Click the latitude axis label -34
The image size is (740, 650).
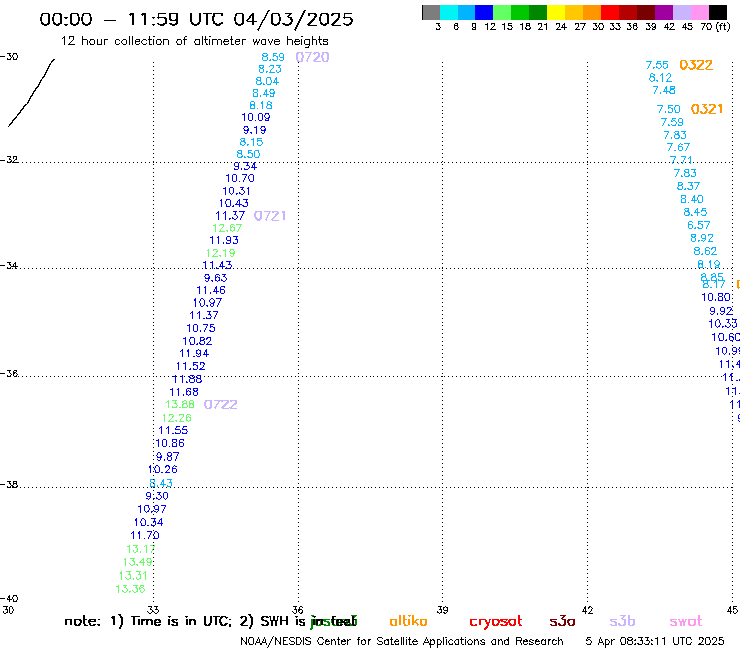(x=9, y=265)
